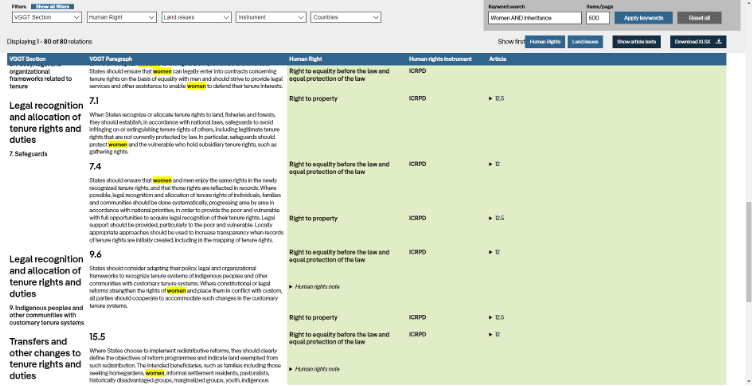752x386 pixels.
Task: Expand article 12.5 in paragraph 7.1 row
Action: click(x=496, y=98)
